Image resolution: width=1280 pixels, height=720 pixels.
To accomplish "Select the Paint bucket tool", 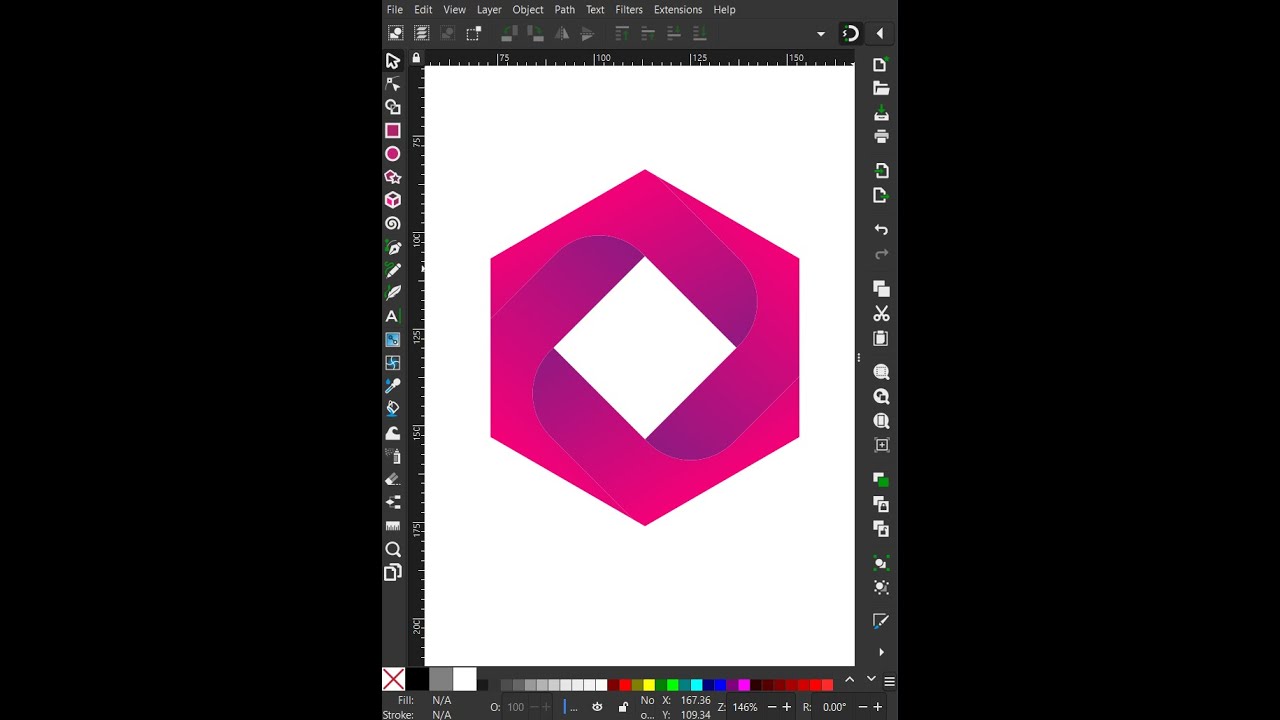I will [x=393, y=409].
